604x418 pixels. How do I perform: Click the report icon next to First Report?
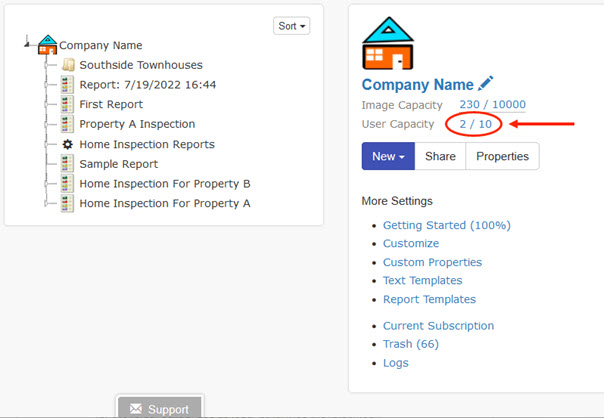pyautogui.click(x=68, y=104)
